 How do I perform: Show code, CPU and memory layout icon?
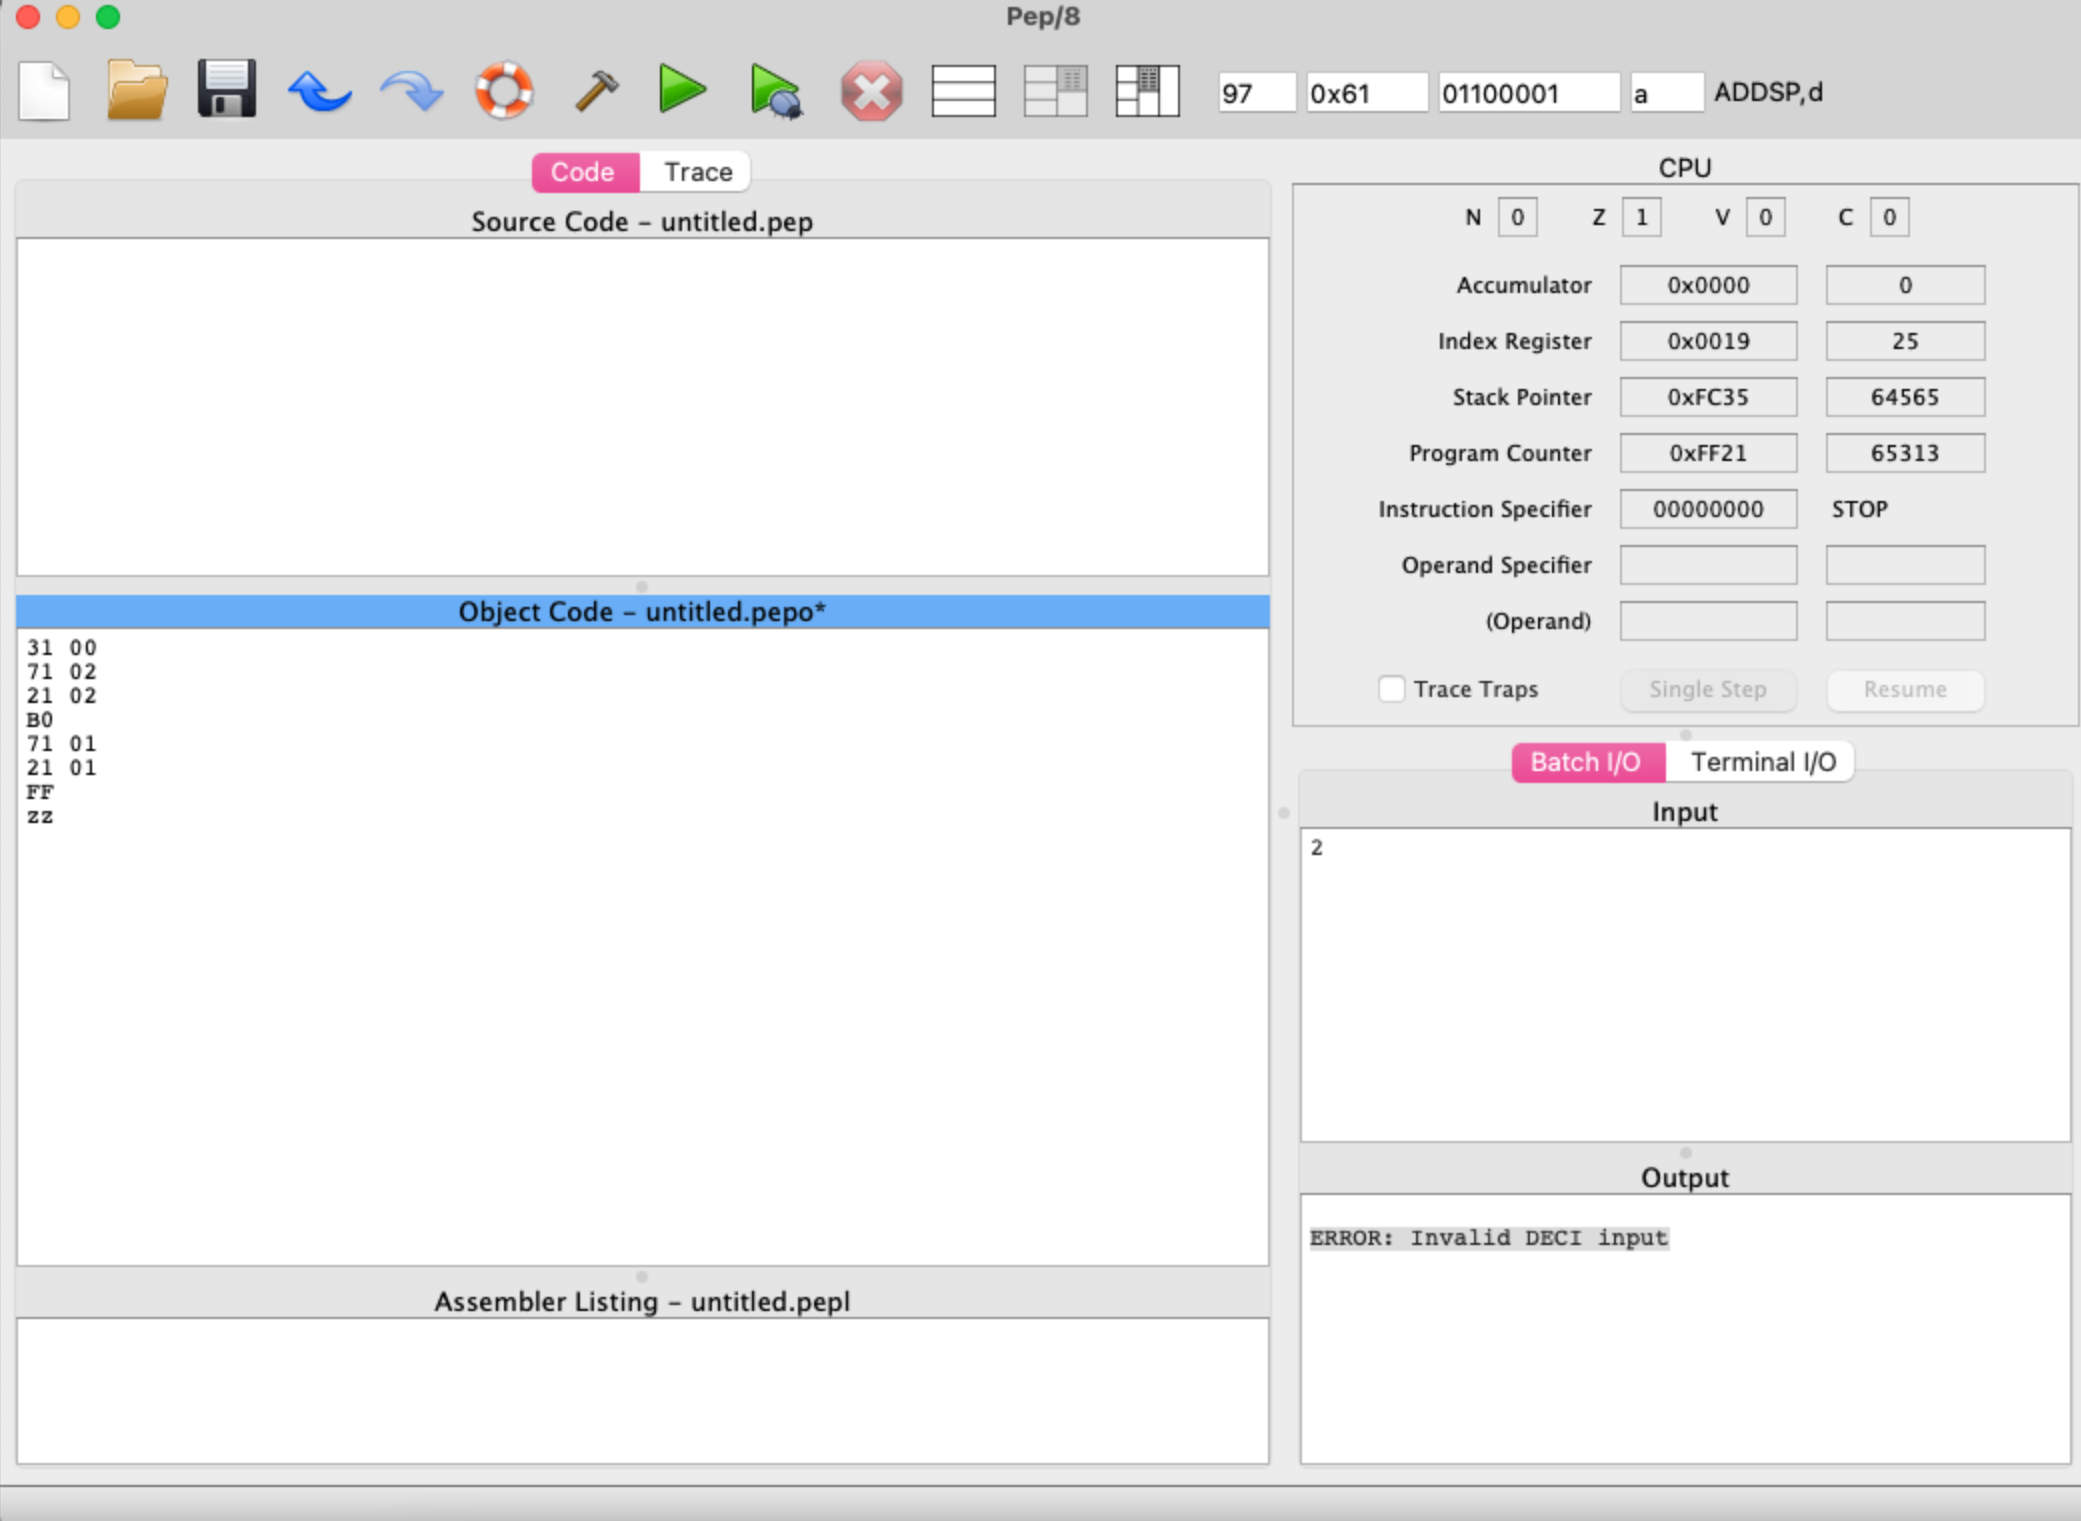pos(1147,92)
